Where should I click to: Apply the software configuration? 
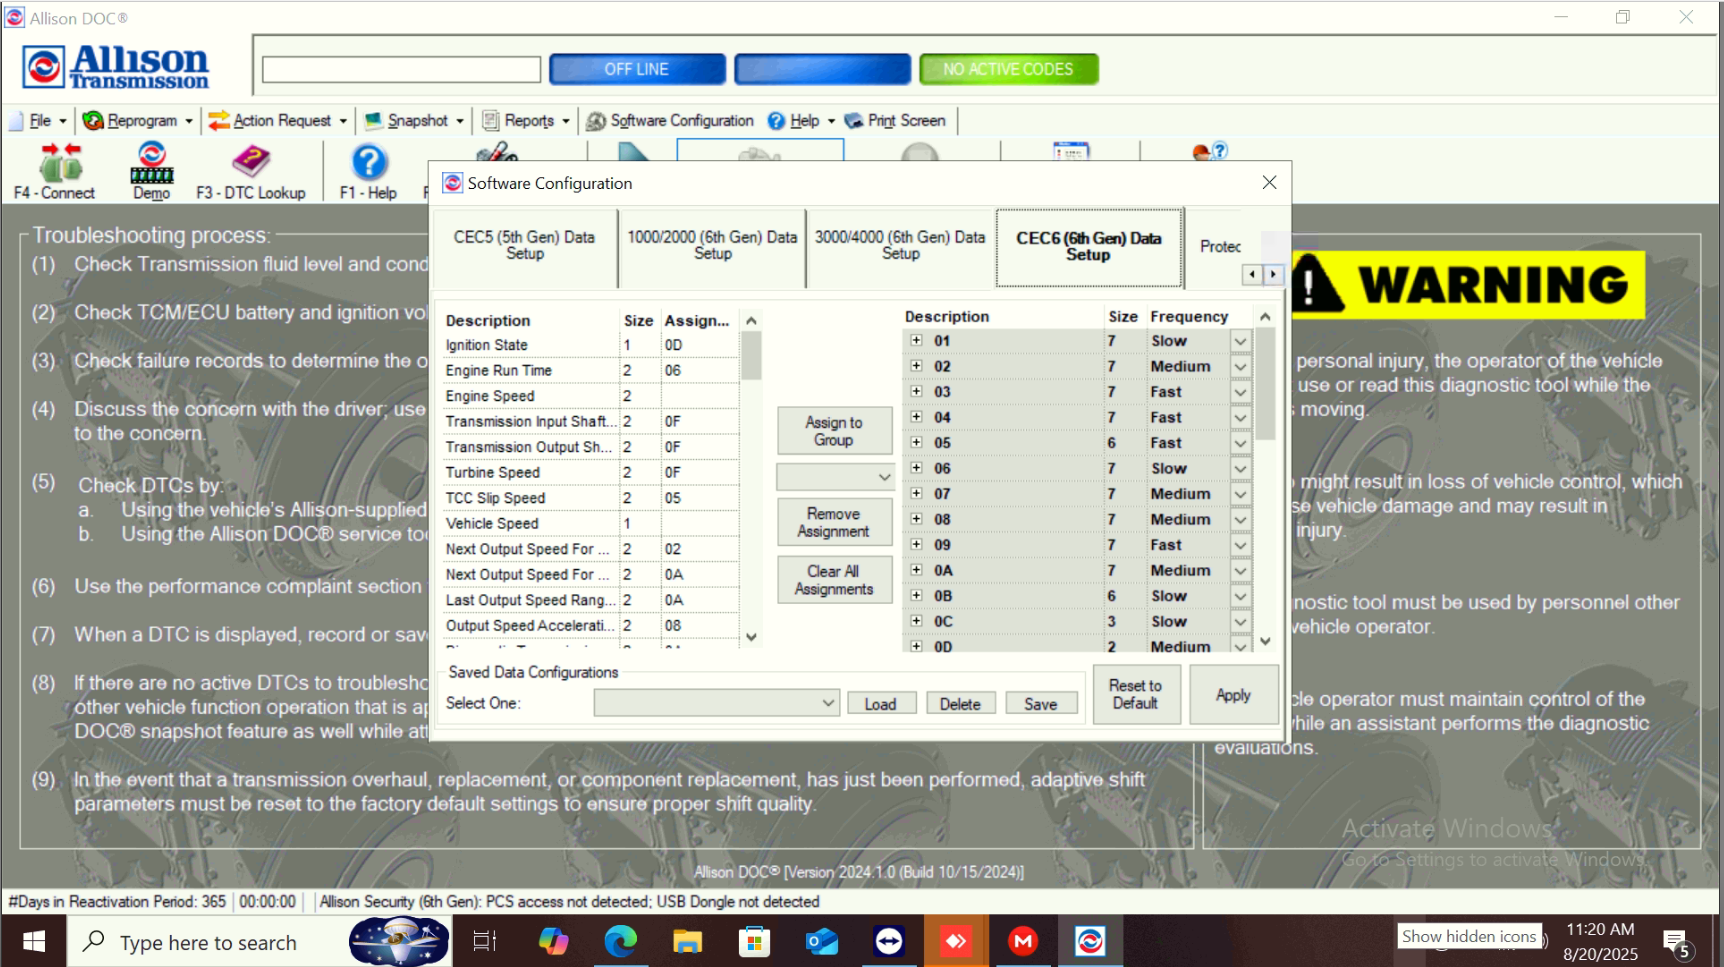(1234, 694)
